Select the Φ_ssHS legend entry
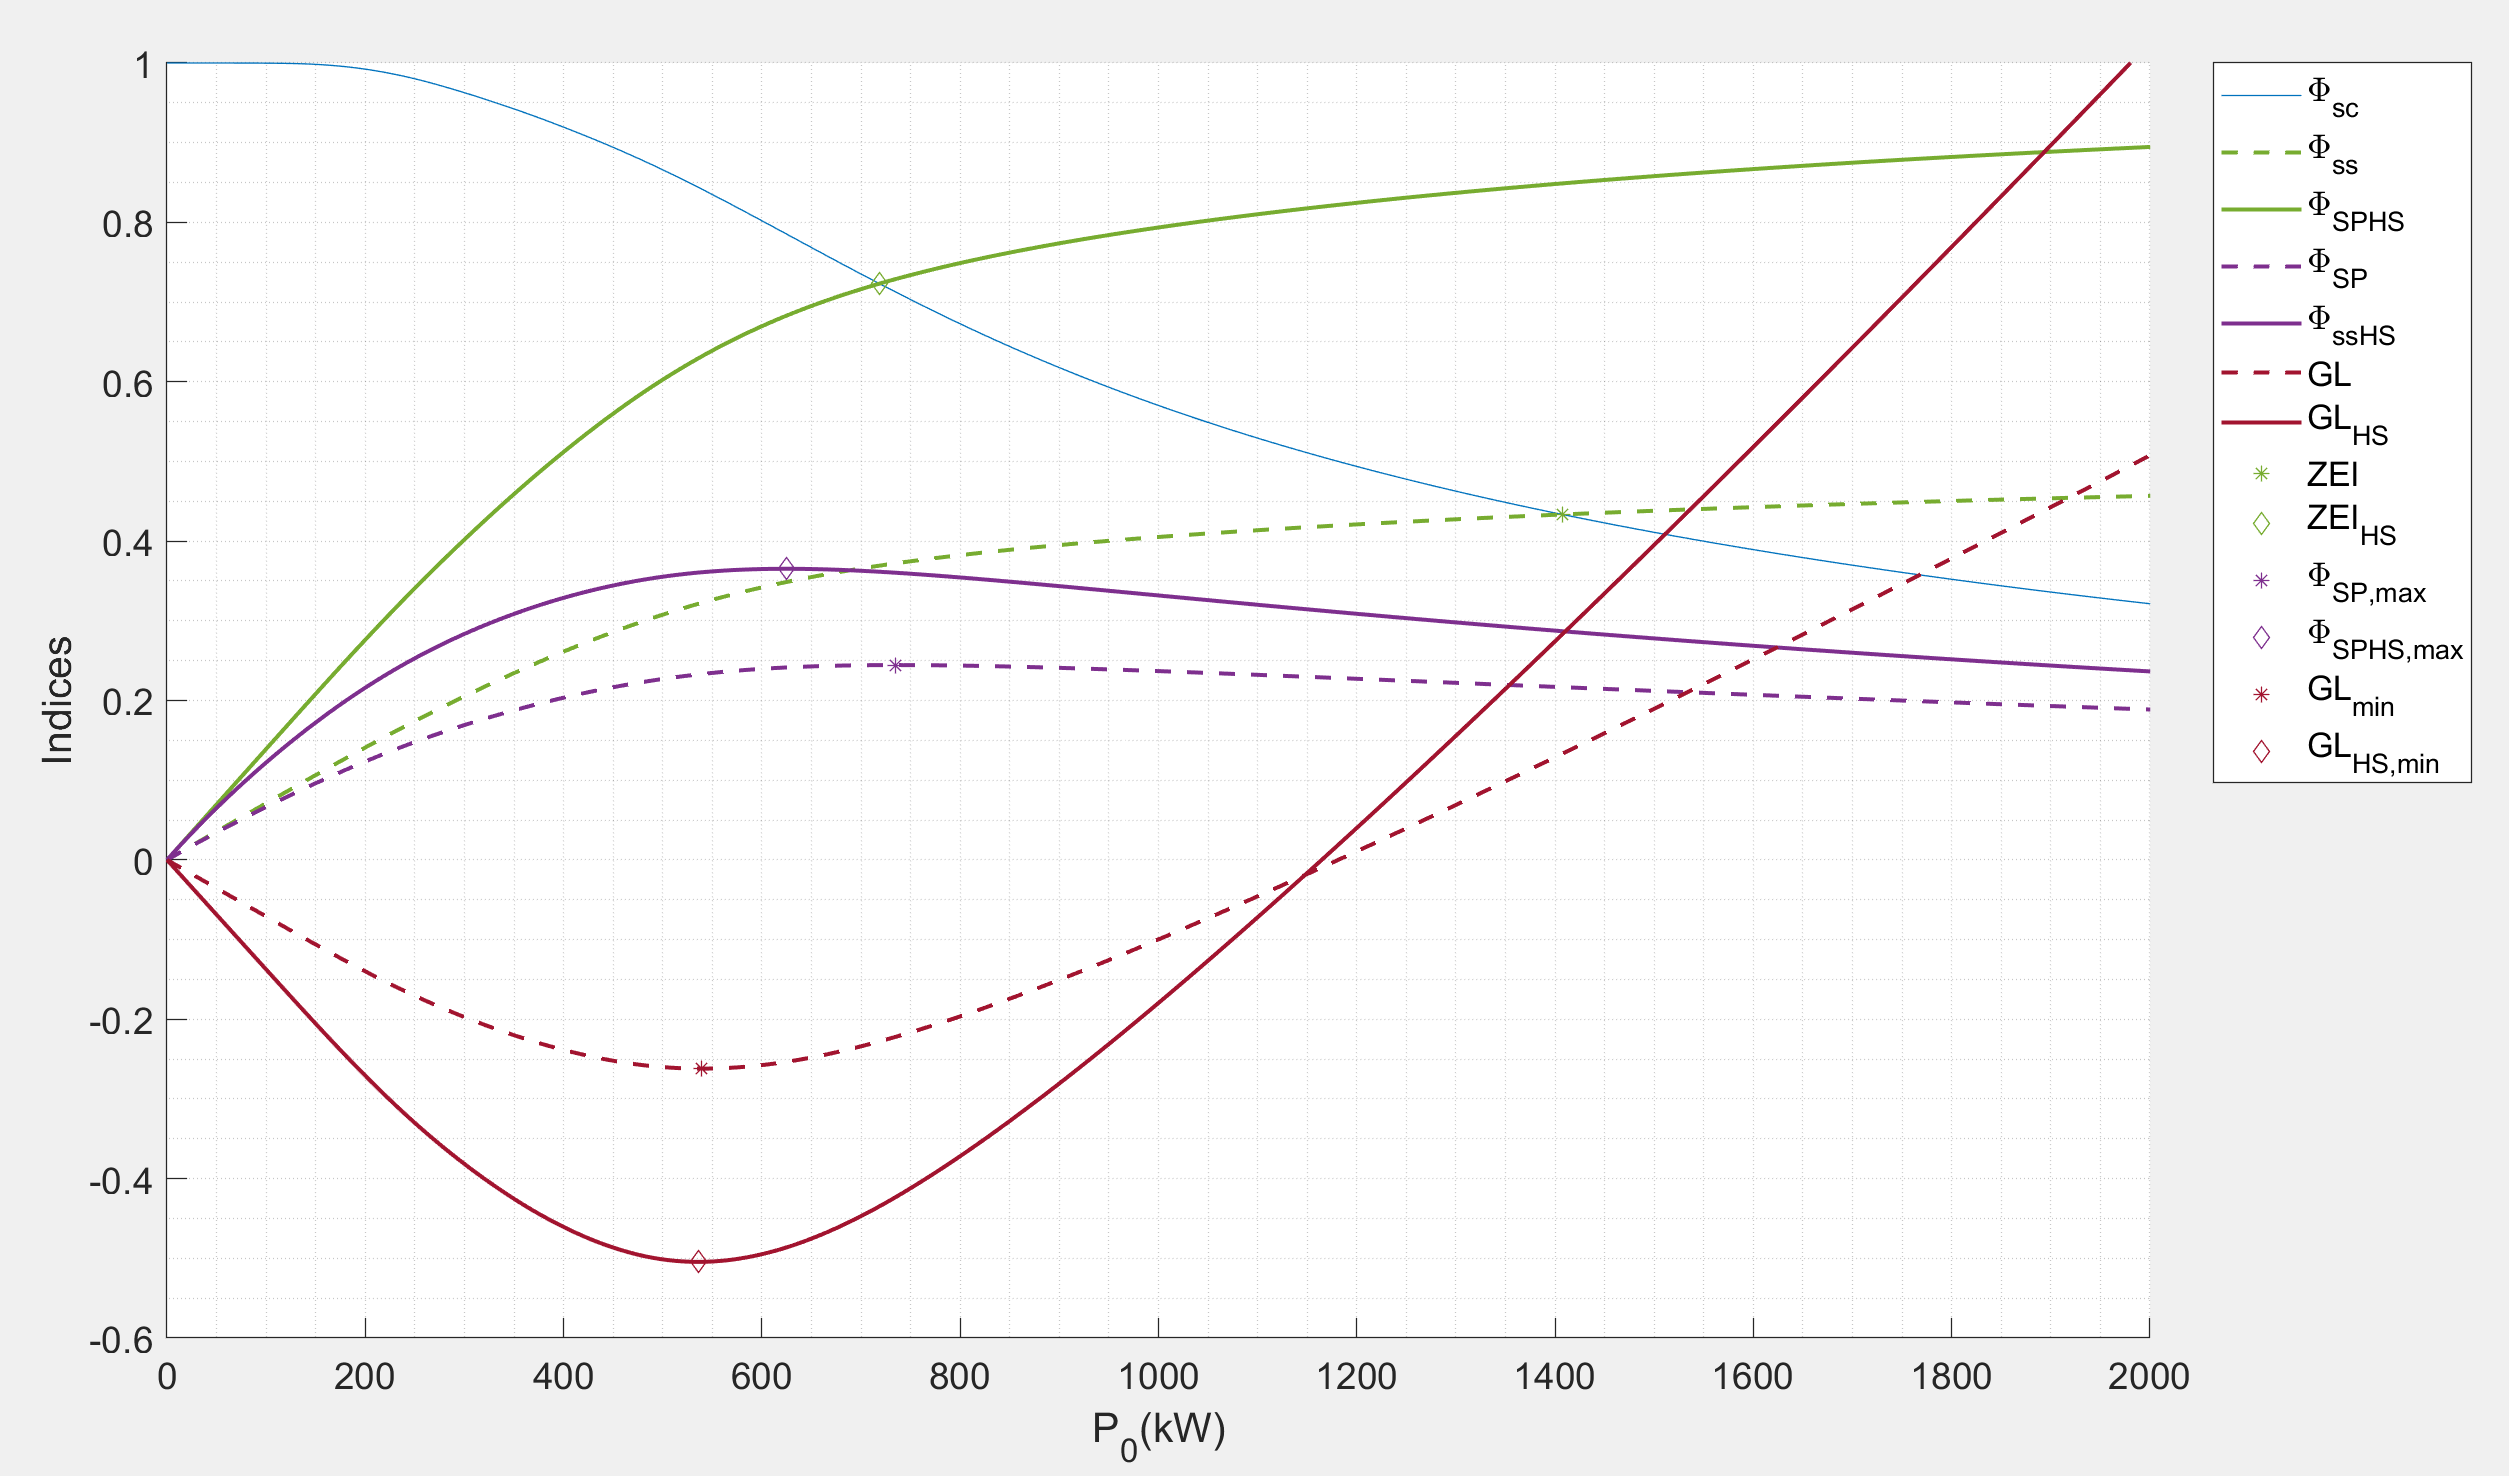Screen dimensions: 2509x1476 (x=2350, y=324)
